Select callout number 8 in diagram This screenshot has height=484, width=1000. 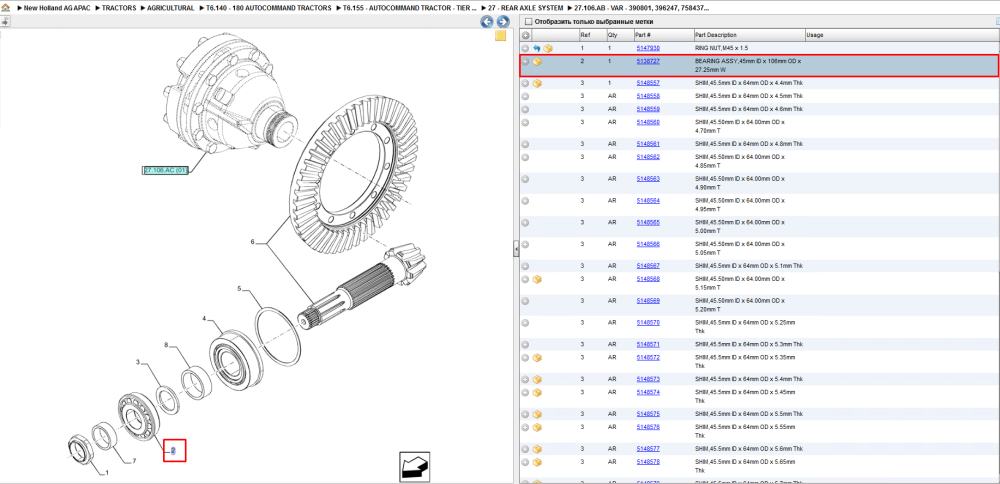click(x=166, y=345)
